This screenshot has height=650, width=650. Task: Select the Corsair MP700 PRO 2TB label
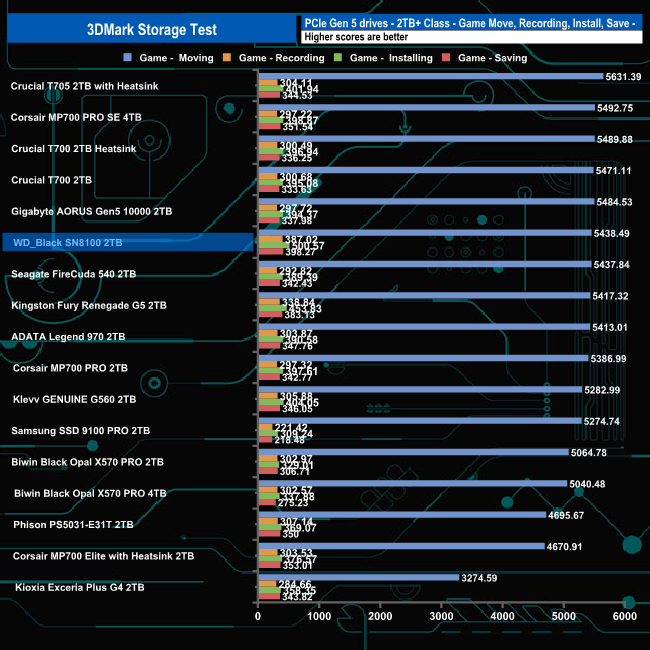[70, 368]
